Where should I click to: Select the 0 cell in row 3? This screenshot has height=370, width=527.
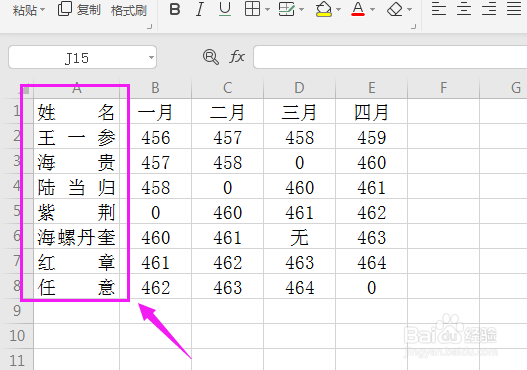point(299,161)
